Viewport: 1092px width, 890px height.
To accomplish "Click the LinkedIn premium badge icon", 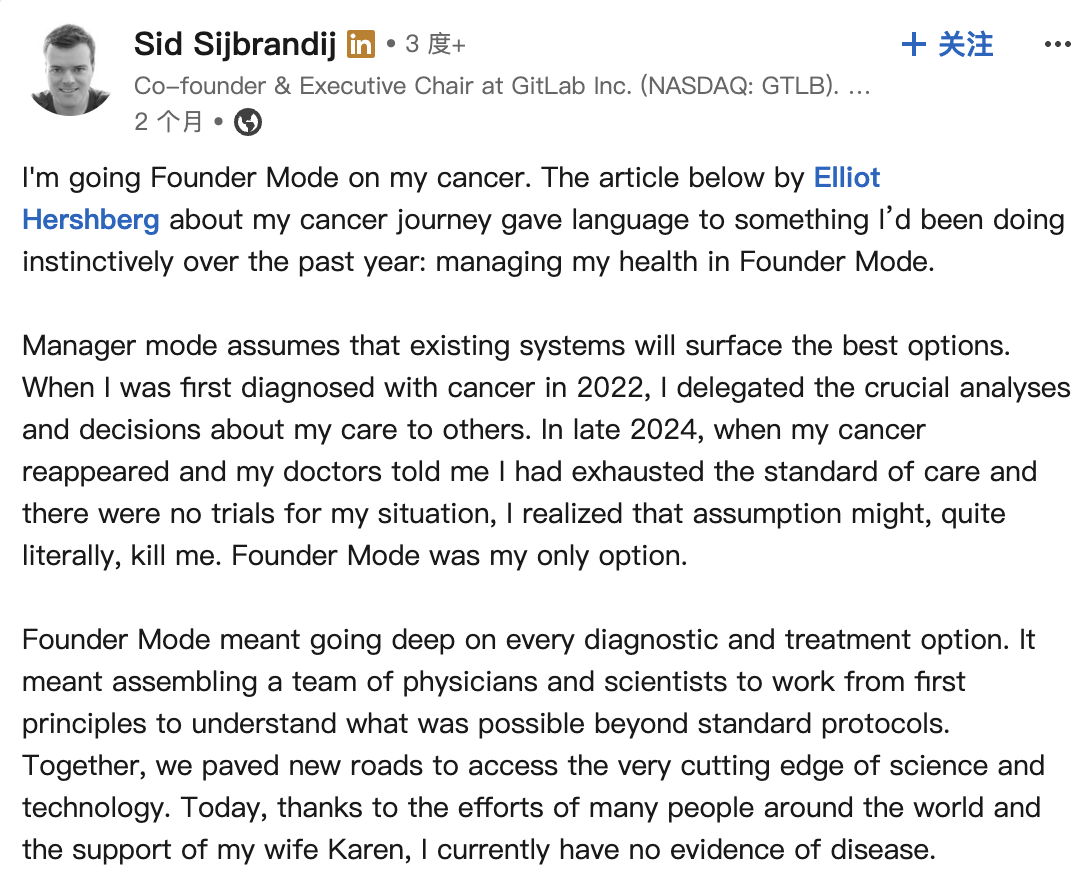I will (361, 44).
